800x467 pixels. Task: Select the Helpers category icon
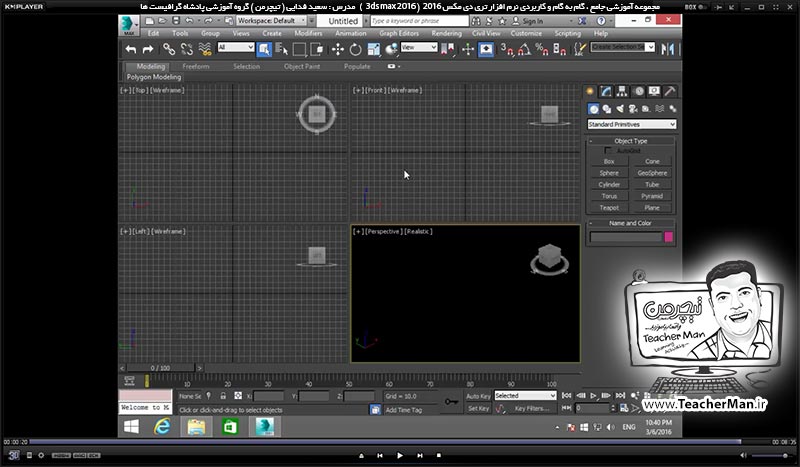point(646,109)
